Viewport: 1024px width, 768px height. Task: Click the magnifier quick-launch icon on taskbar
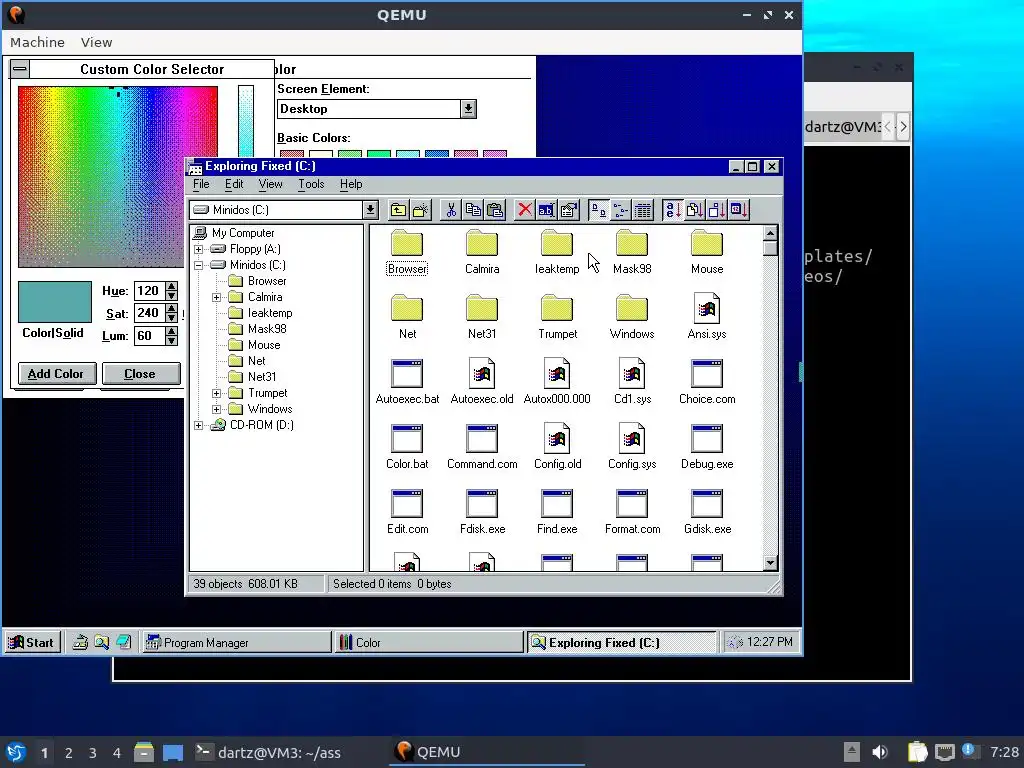pyautogui.click(x=101, y=642)
